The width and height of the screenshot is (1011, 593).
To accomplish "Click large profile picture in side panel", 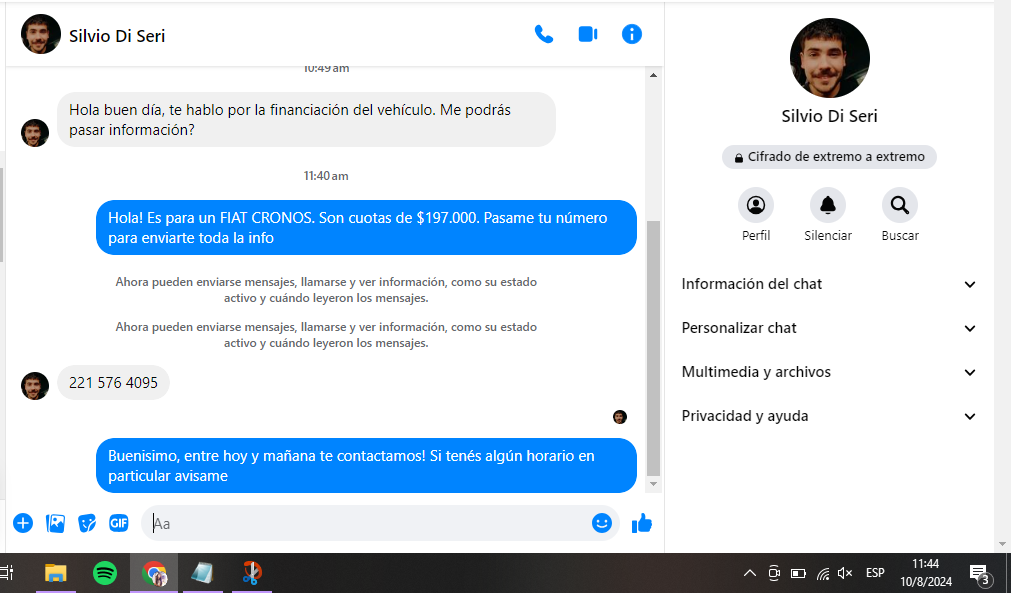I will pyautogui.click(x=829, y=58).
